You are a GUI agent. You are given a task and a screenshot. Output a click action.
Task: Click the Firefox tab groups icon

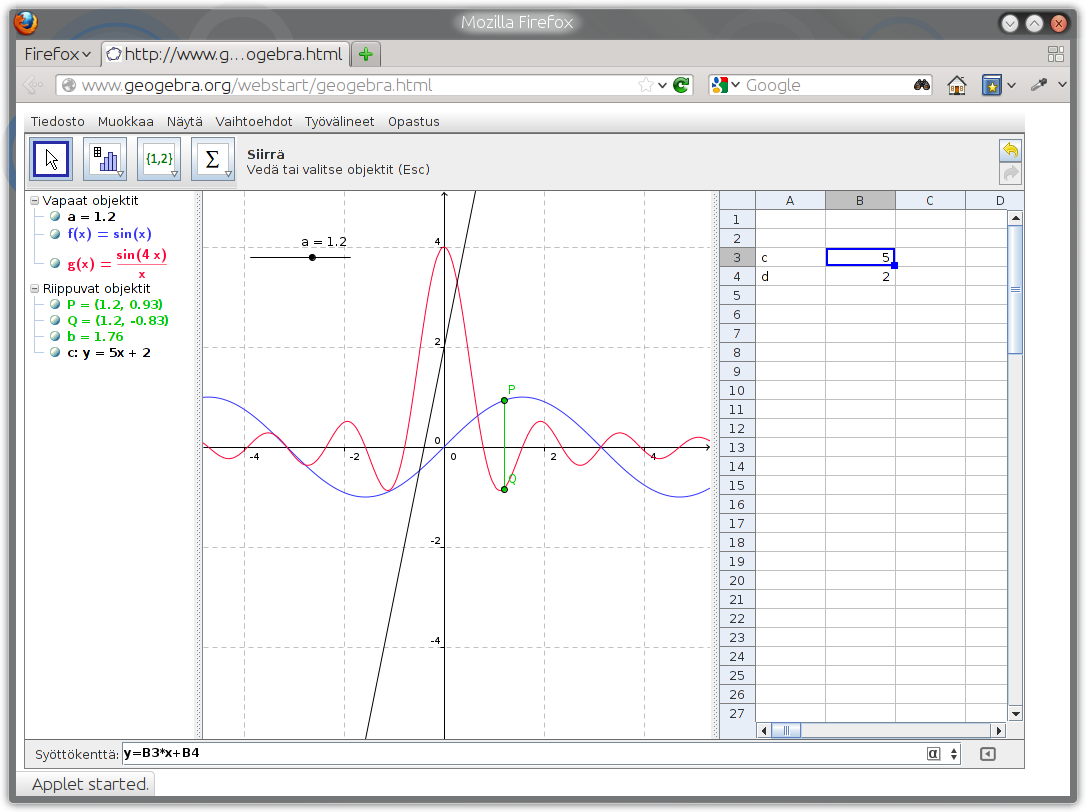point(1056,54)
